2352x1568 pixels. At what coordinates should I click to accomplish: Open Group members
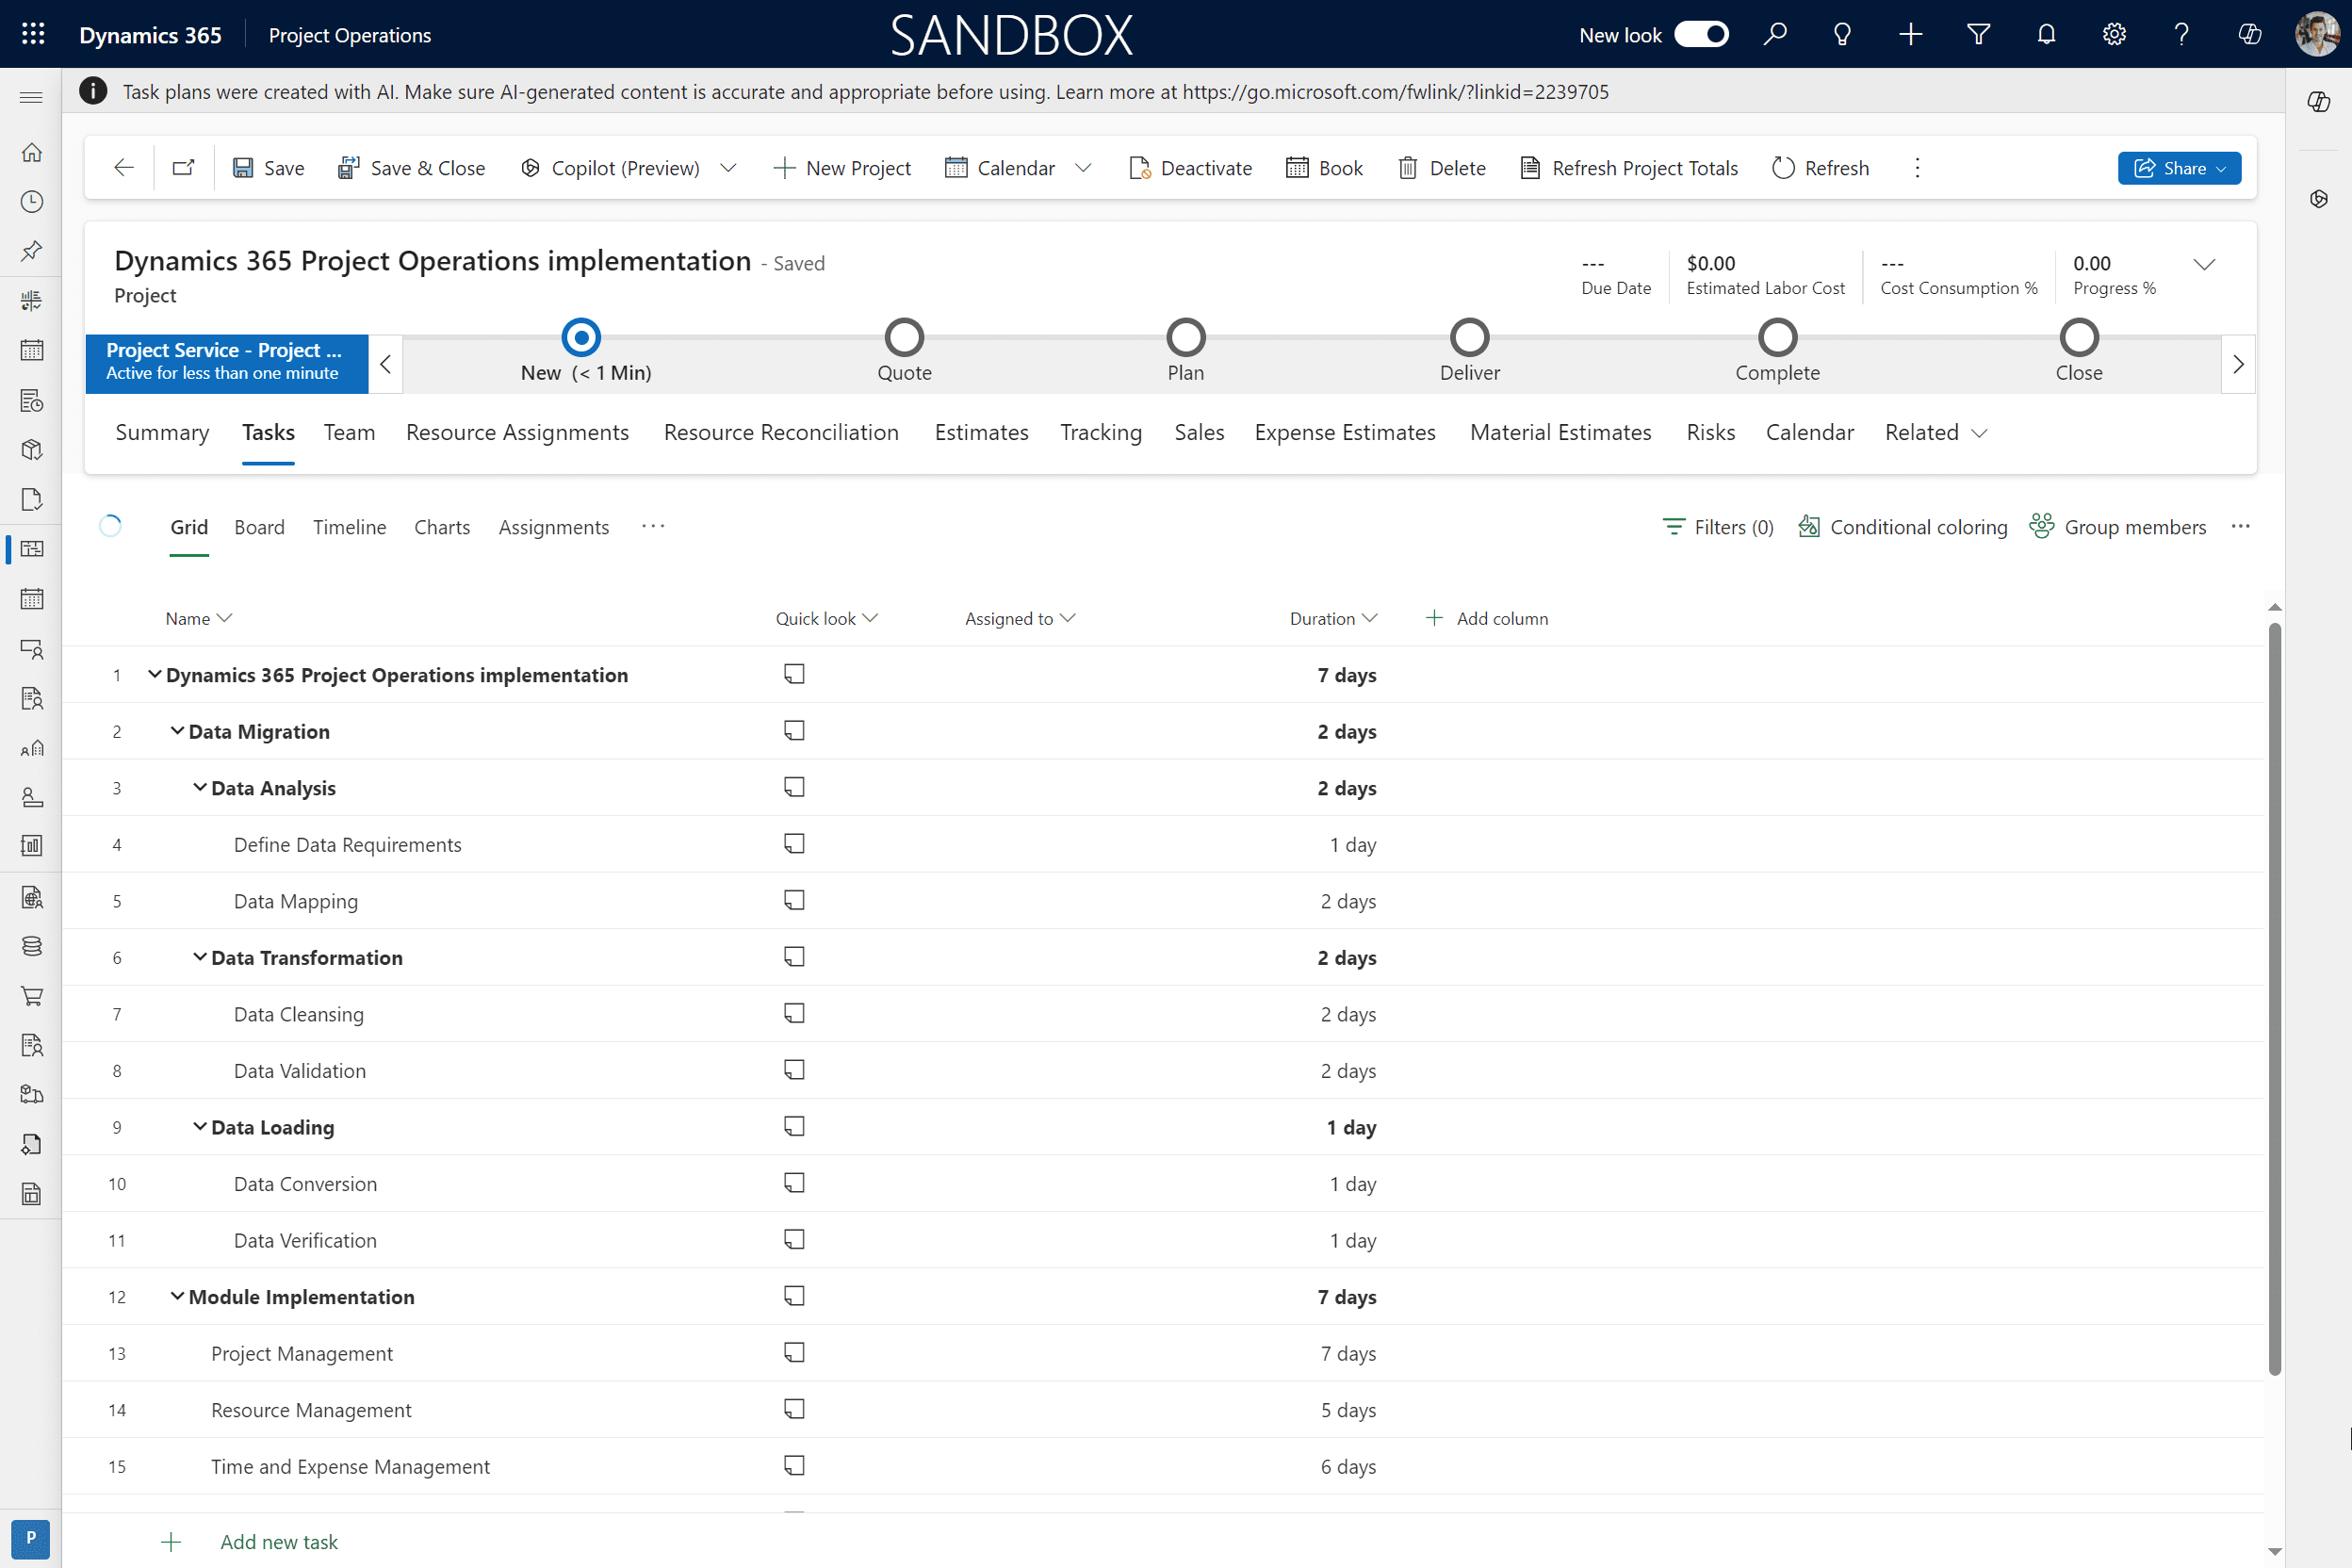[x=2118, y=527]
